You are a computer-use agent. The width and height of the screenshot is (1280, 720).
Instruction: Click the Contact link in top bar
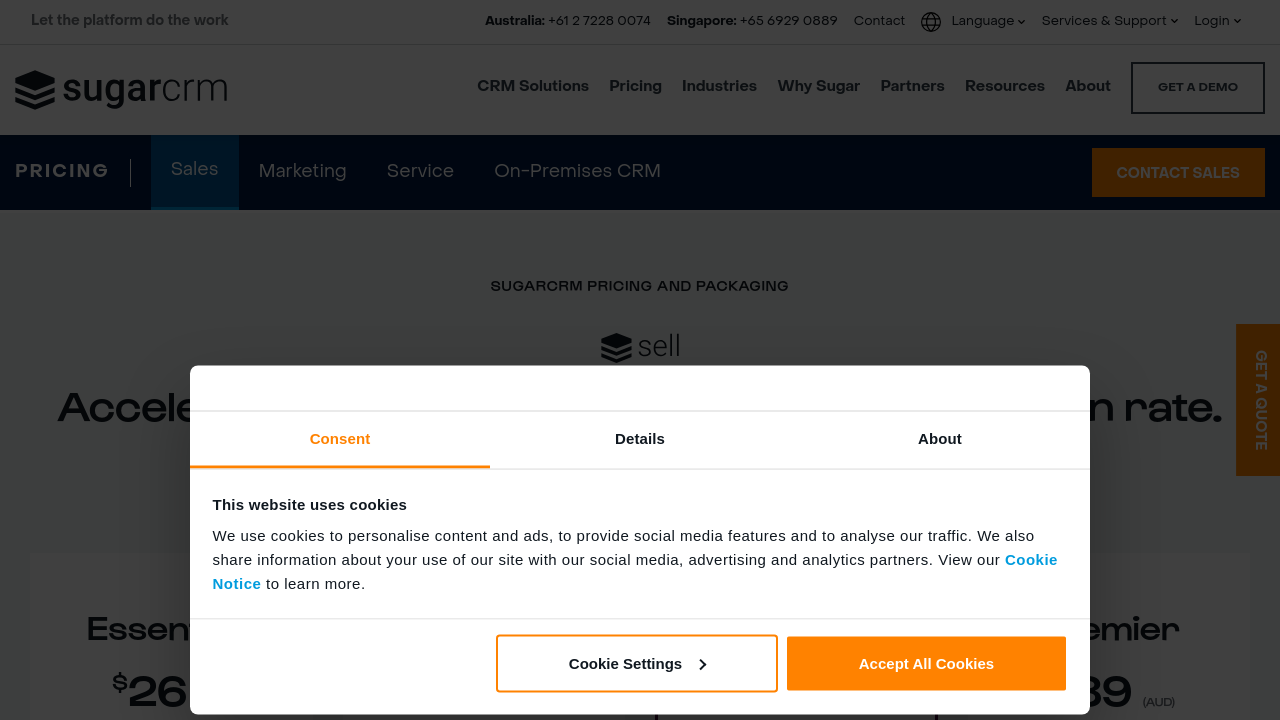tap(879, 21)
